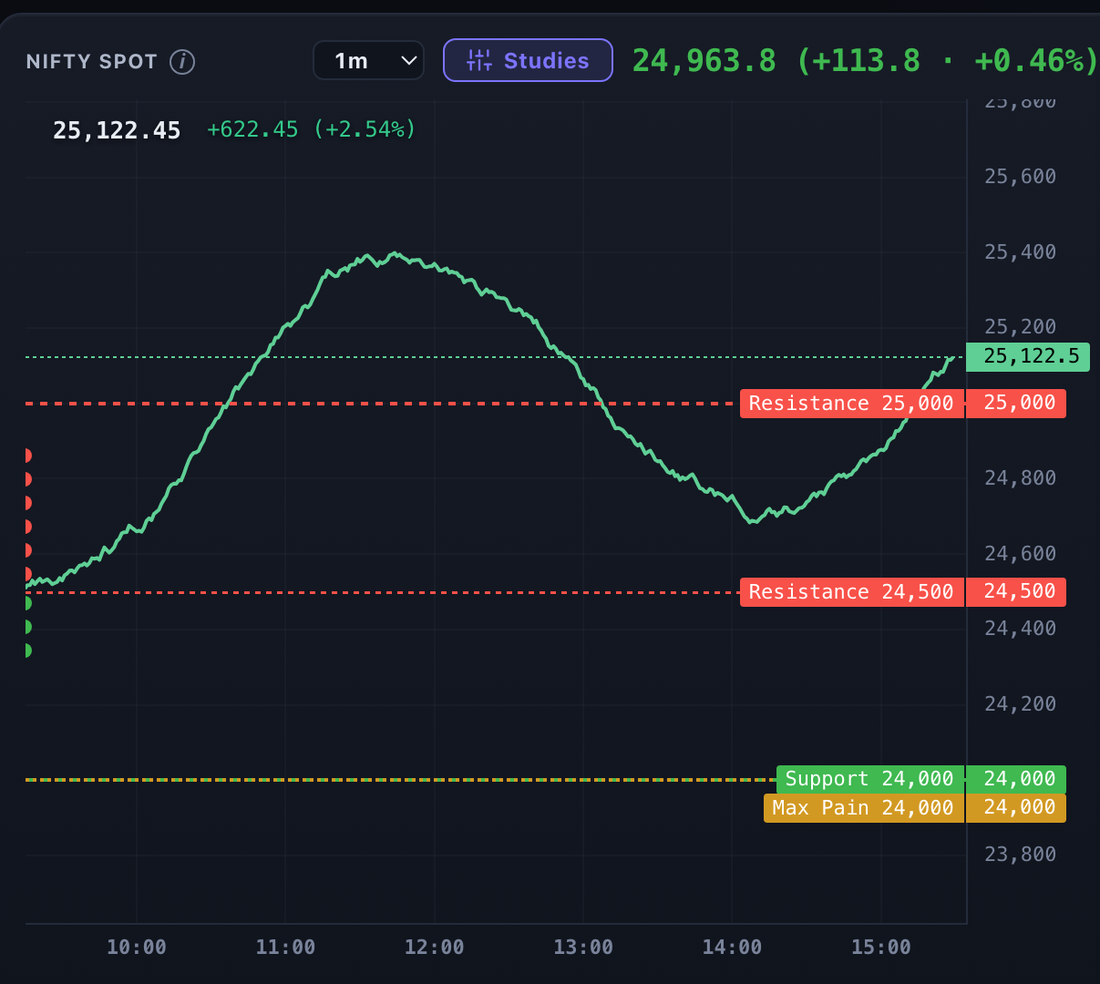The width and height of the screenshot is (1100, 984).
Task: Select the Resistance 24,500 label
Action: 851,592
